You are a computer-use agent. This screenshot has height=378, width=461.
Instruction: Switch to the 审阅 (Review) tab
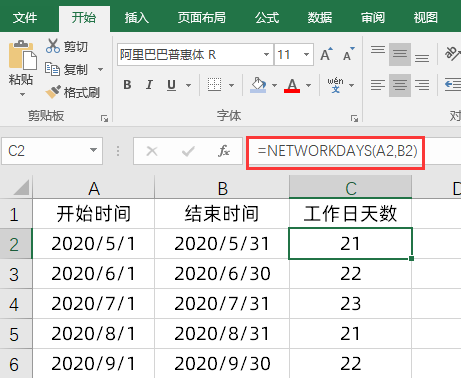coord(373,17)
